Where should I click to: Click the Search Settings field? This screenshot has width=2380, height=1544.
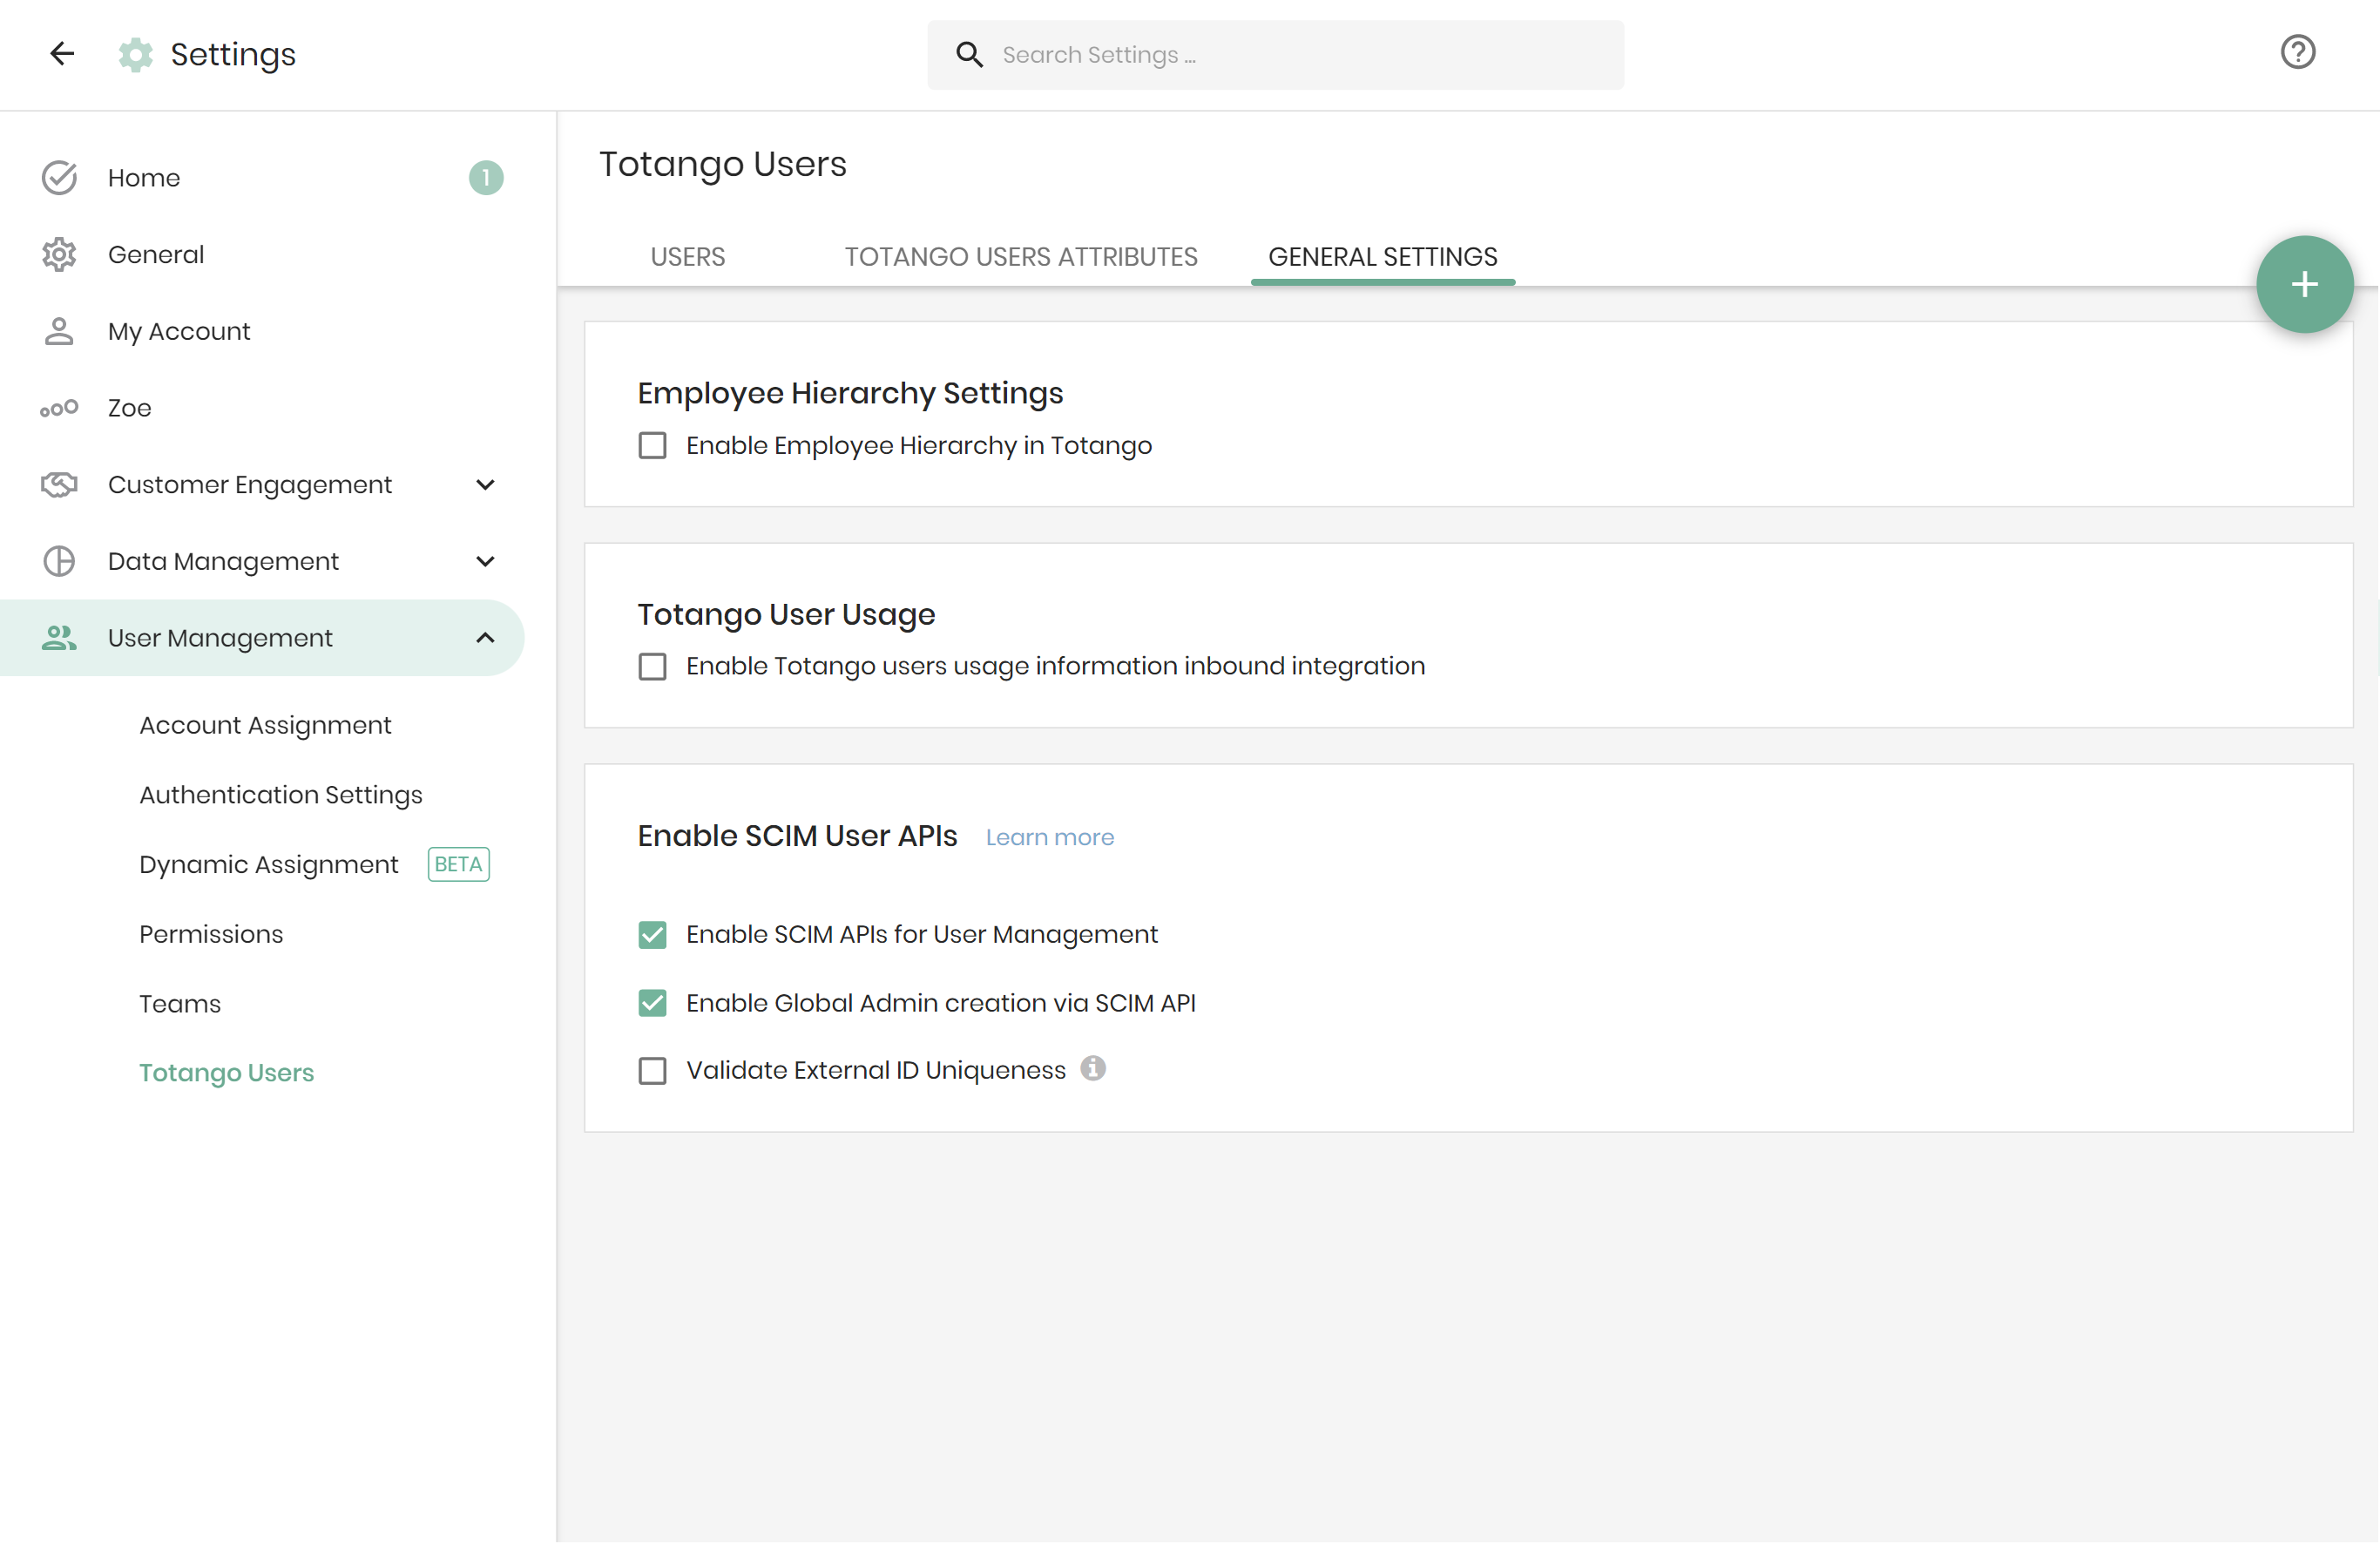pos(1275,55)
